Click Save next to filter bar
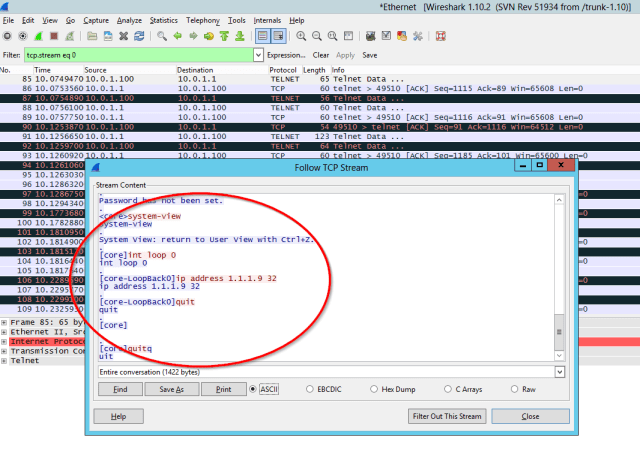 pos(370,55)
